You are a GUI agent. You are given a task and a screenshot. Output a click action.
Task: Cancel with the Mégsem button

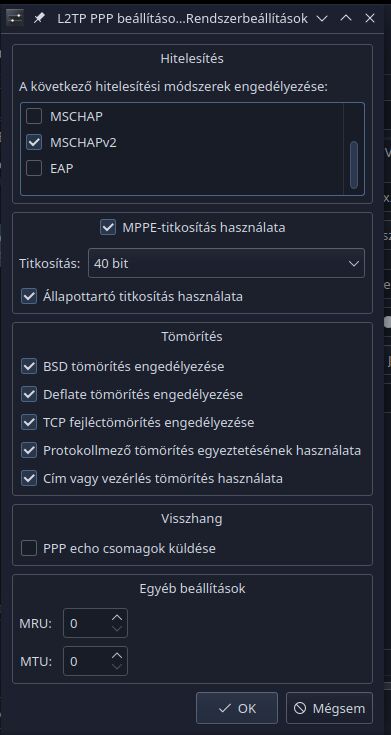point(329,708)
